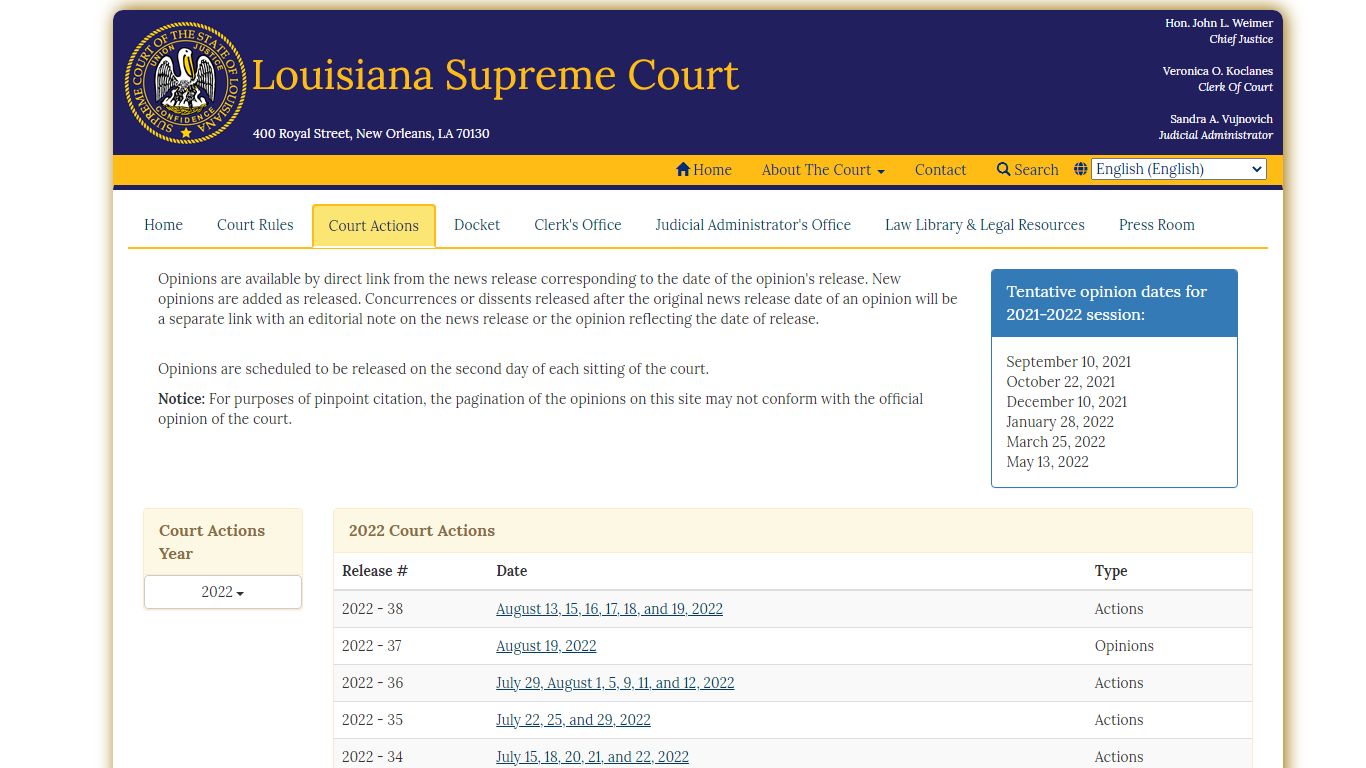The image size is (1366, 768).
Task: Open the August 13, 15, 16, 17, 18, and 19, 2022 link
Action: point(609,609)
